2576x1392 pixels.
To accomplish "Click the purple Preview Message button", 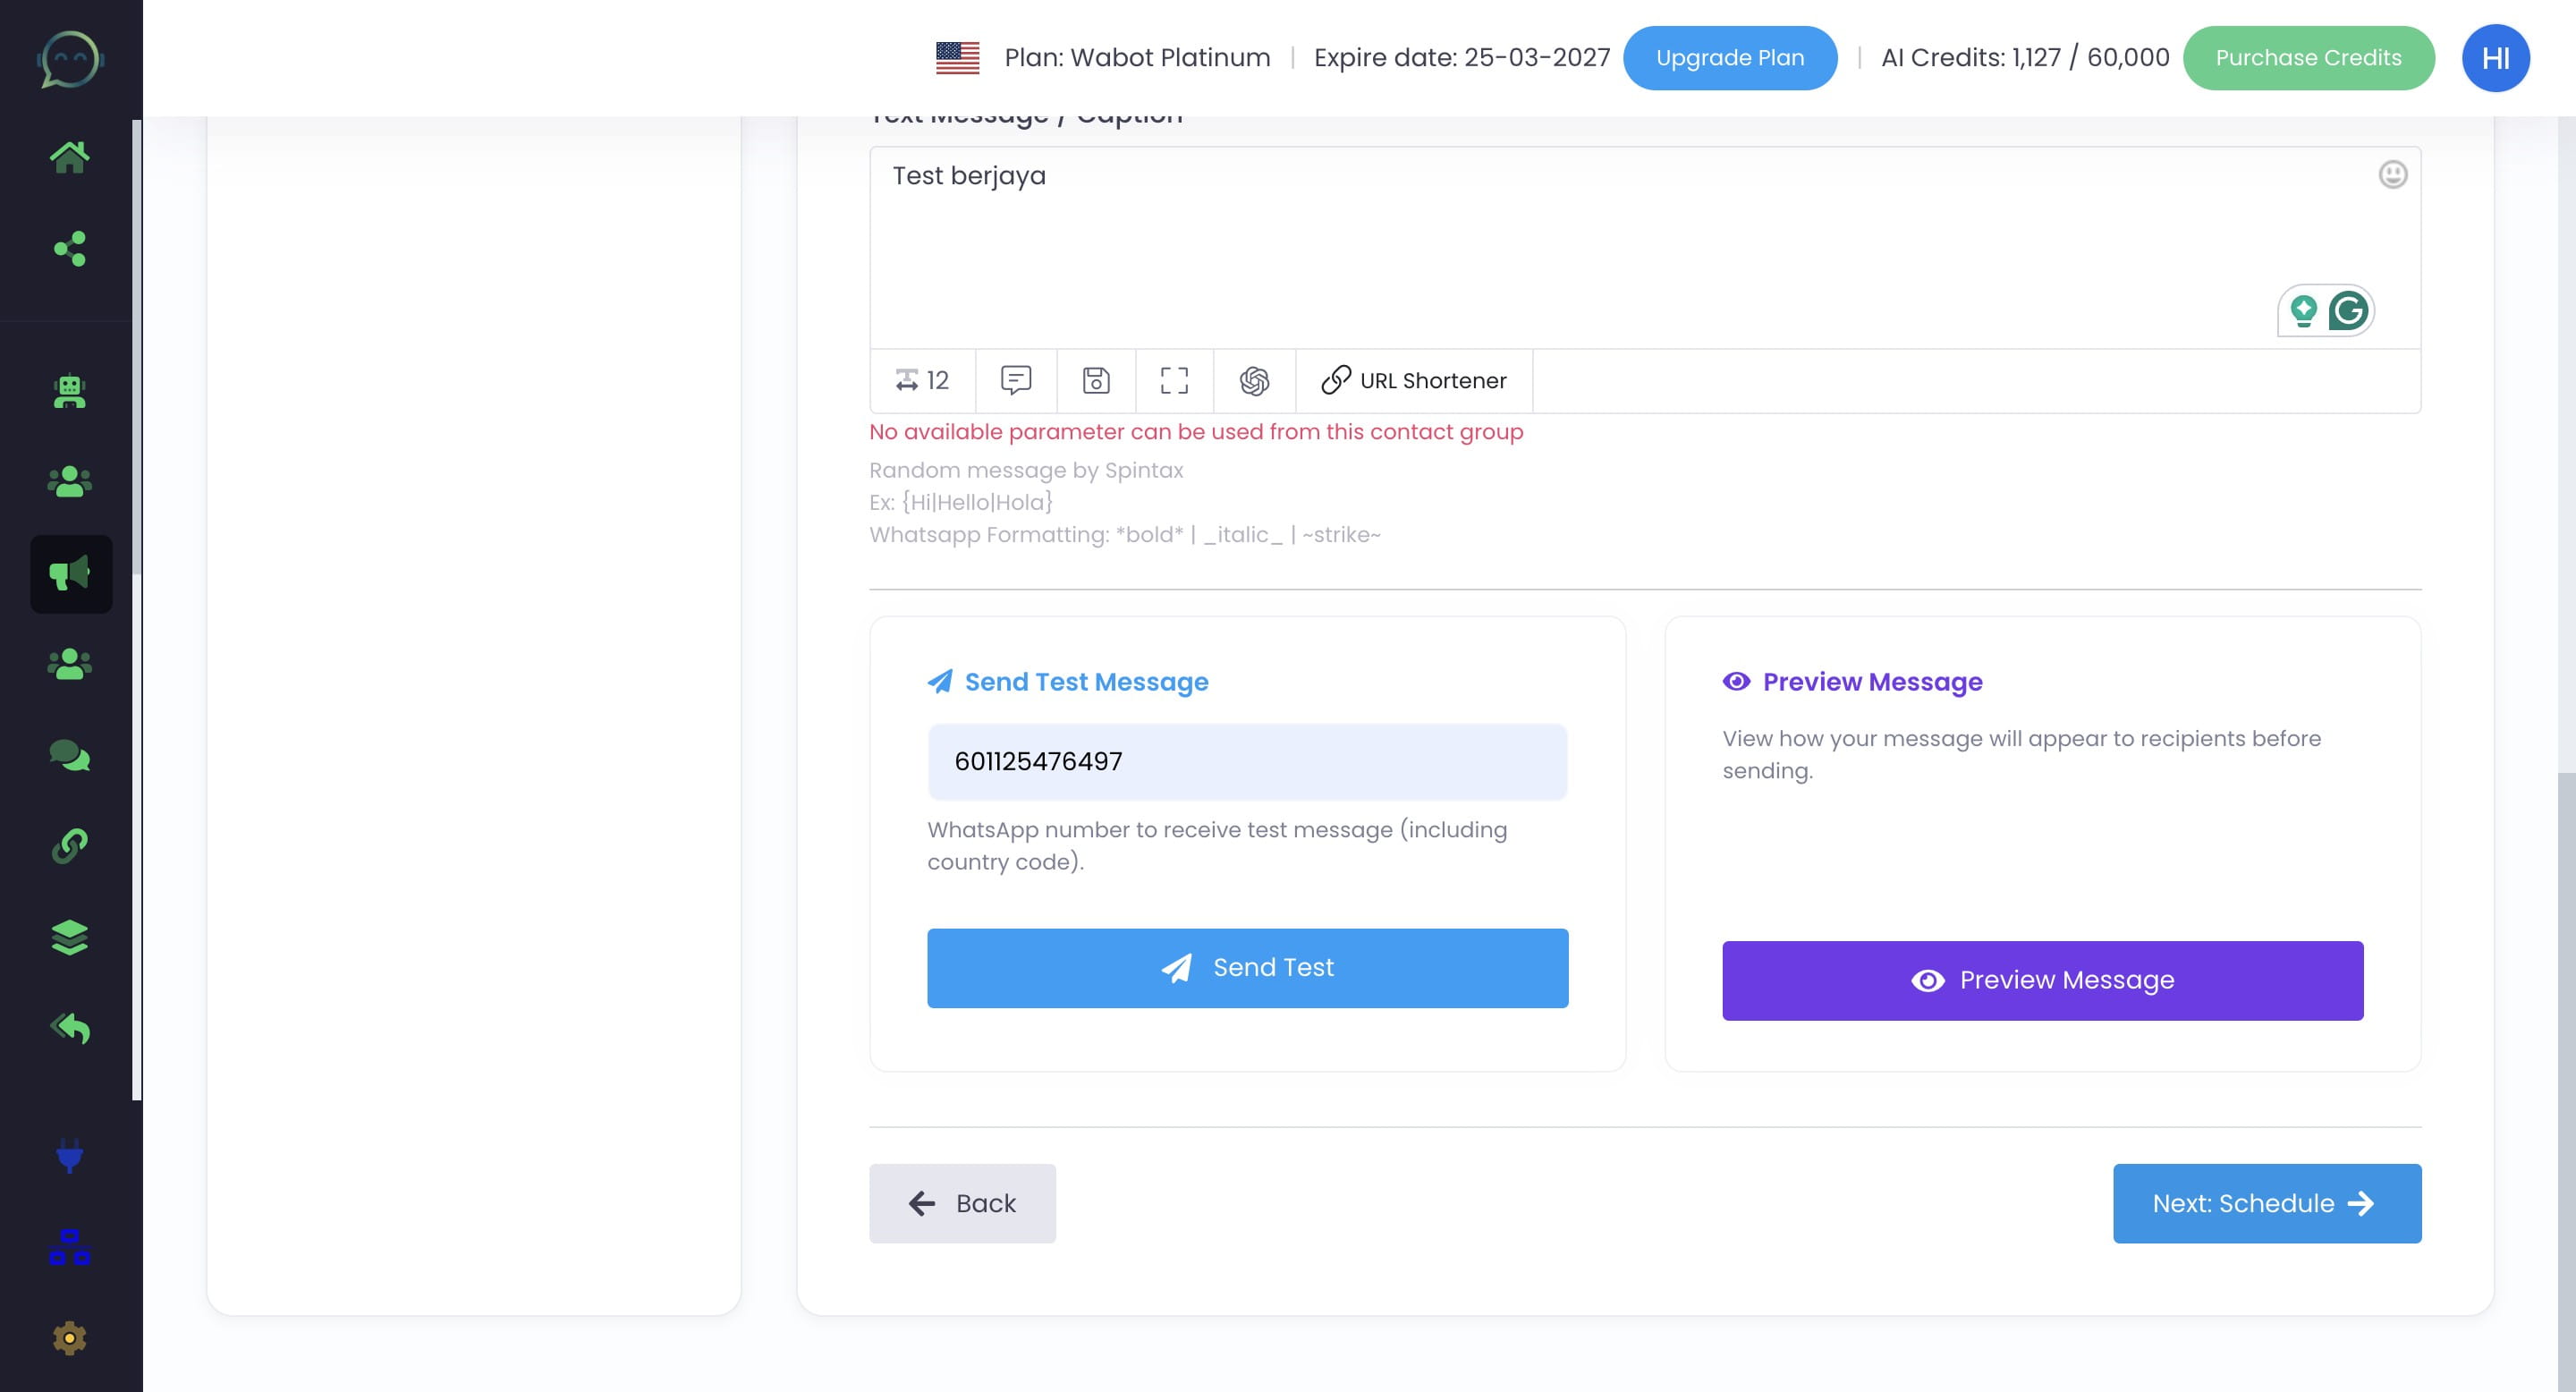I will [2042, 981].
